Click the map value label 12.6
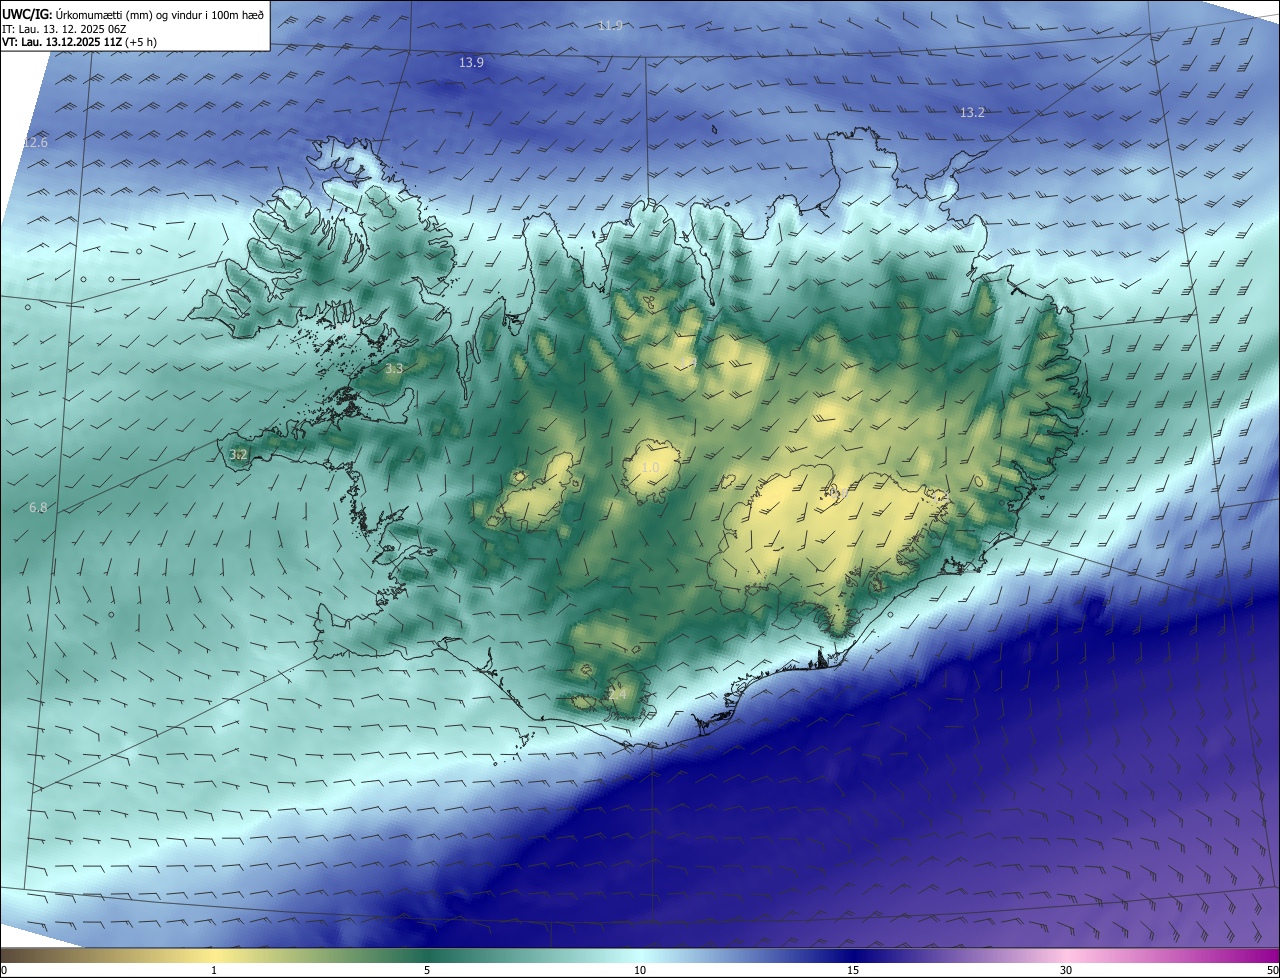 (x=35, y=143)
